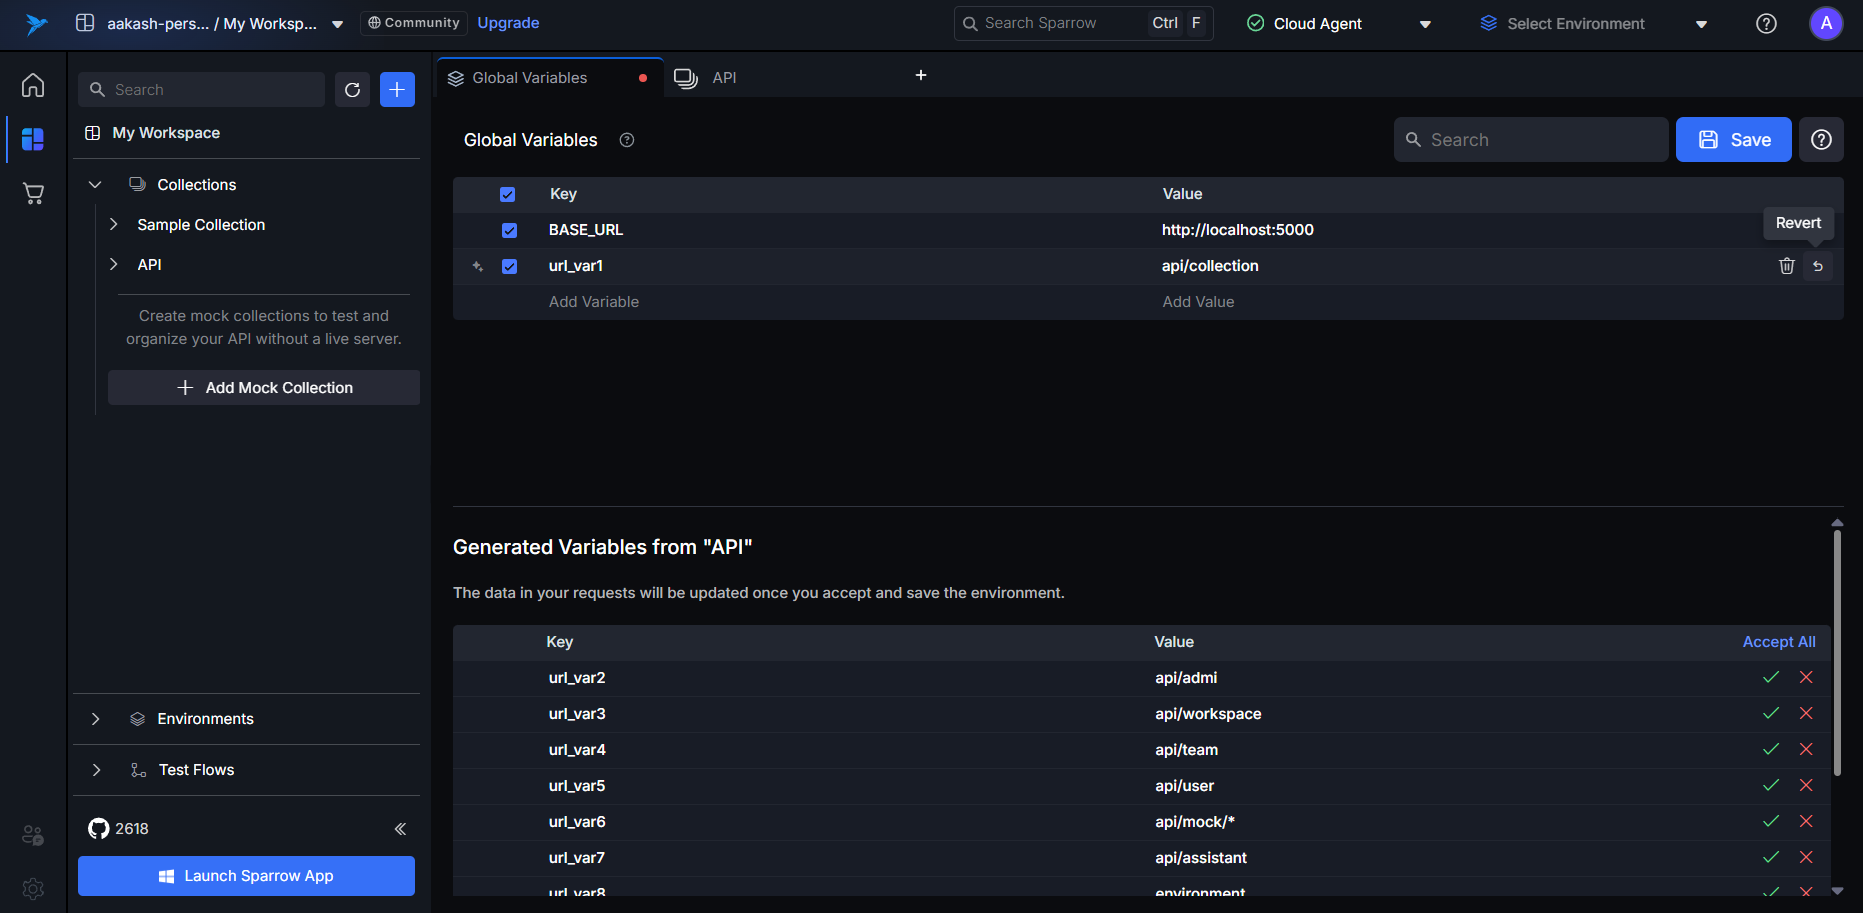Image resolution: width=1863 pixels, height=913 pixels.
Task: Click Launch Sparrow App button
Action: click(246, 876)
